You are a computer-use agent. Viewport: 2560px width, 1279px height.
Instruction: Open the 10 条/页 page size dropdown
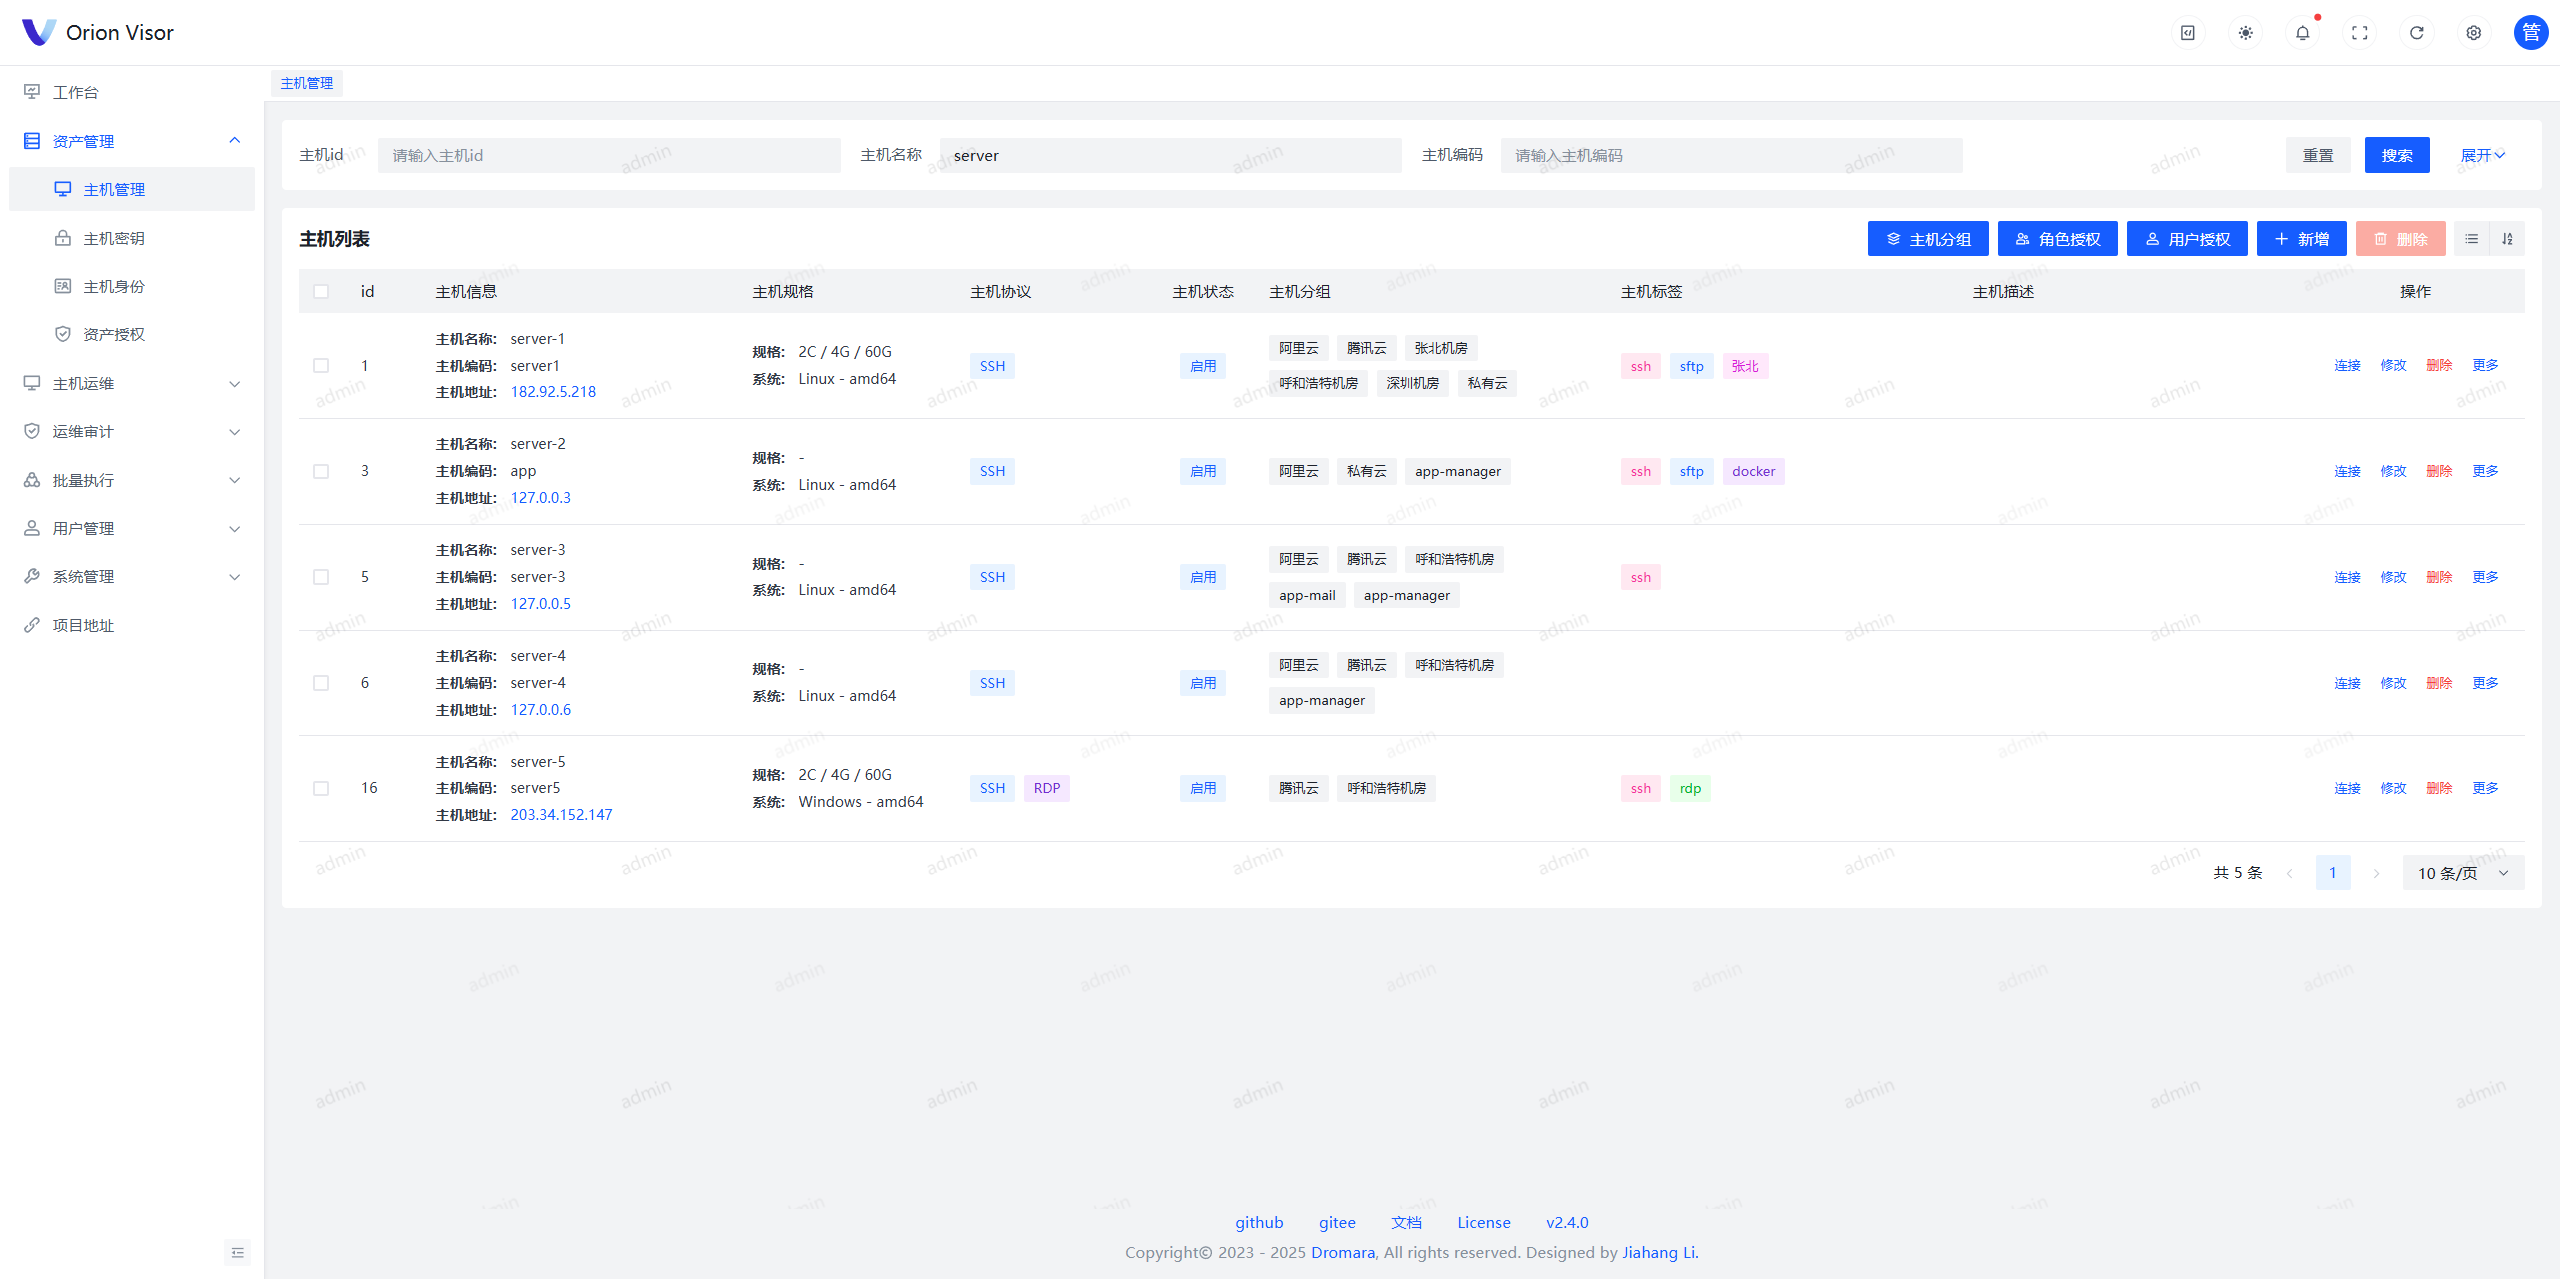coord(2462,873)
